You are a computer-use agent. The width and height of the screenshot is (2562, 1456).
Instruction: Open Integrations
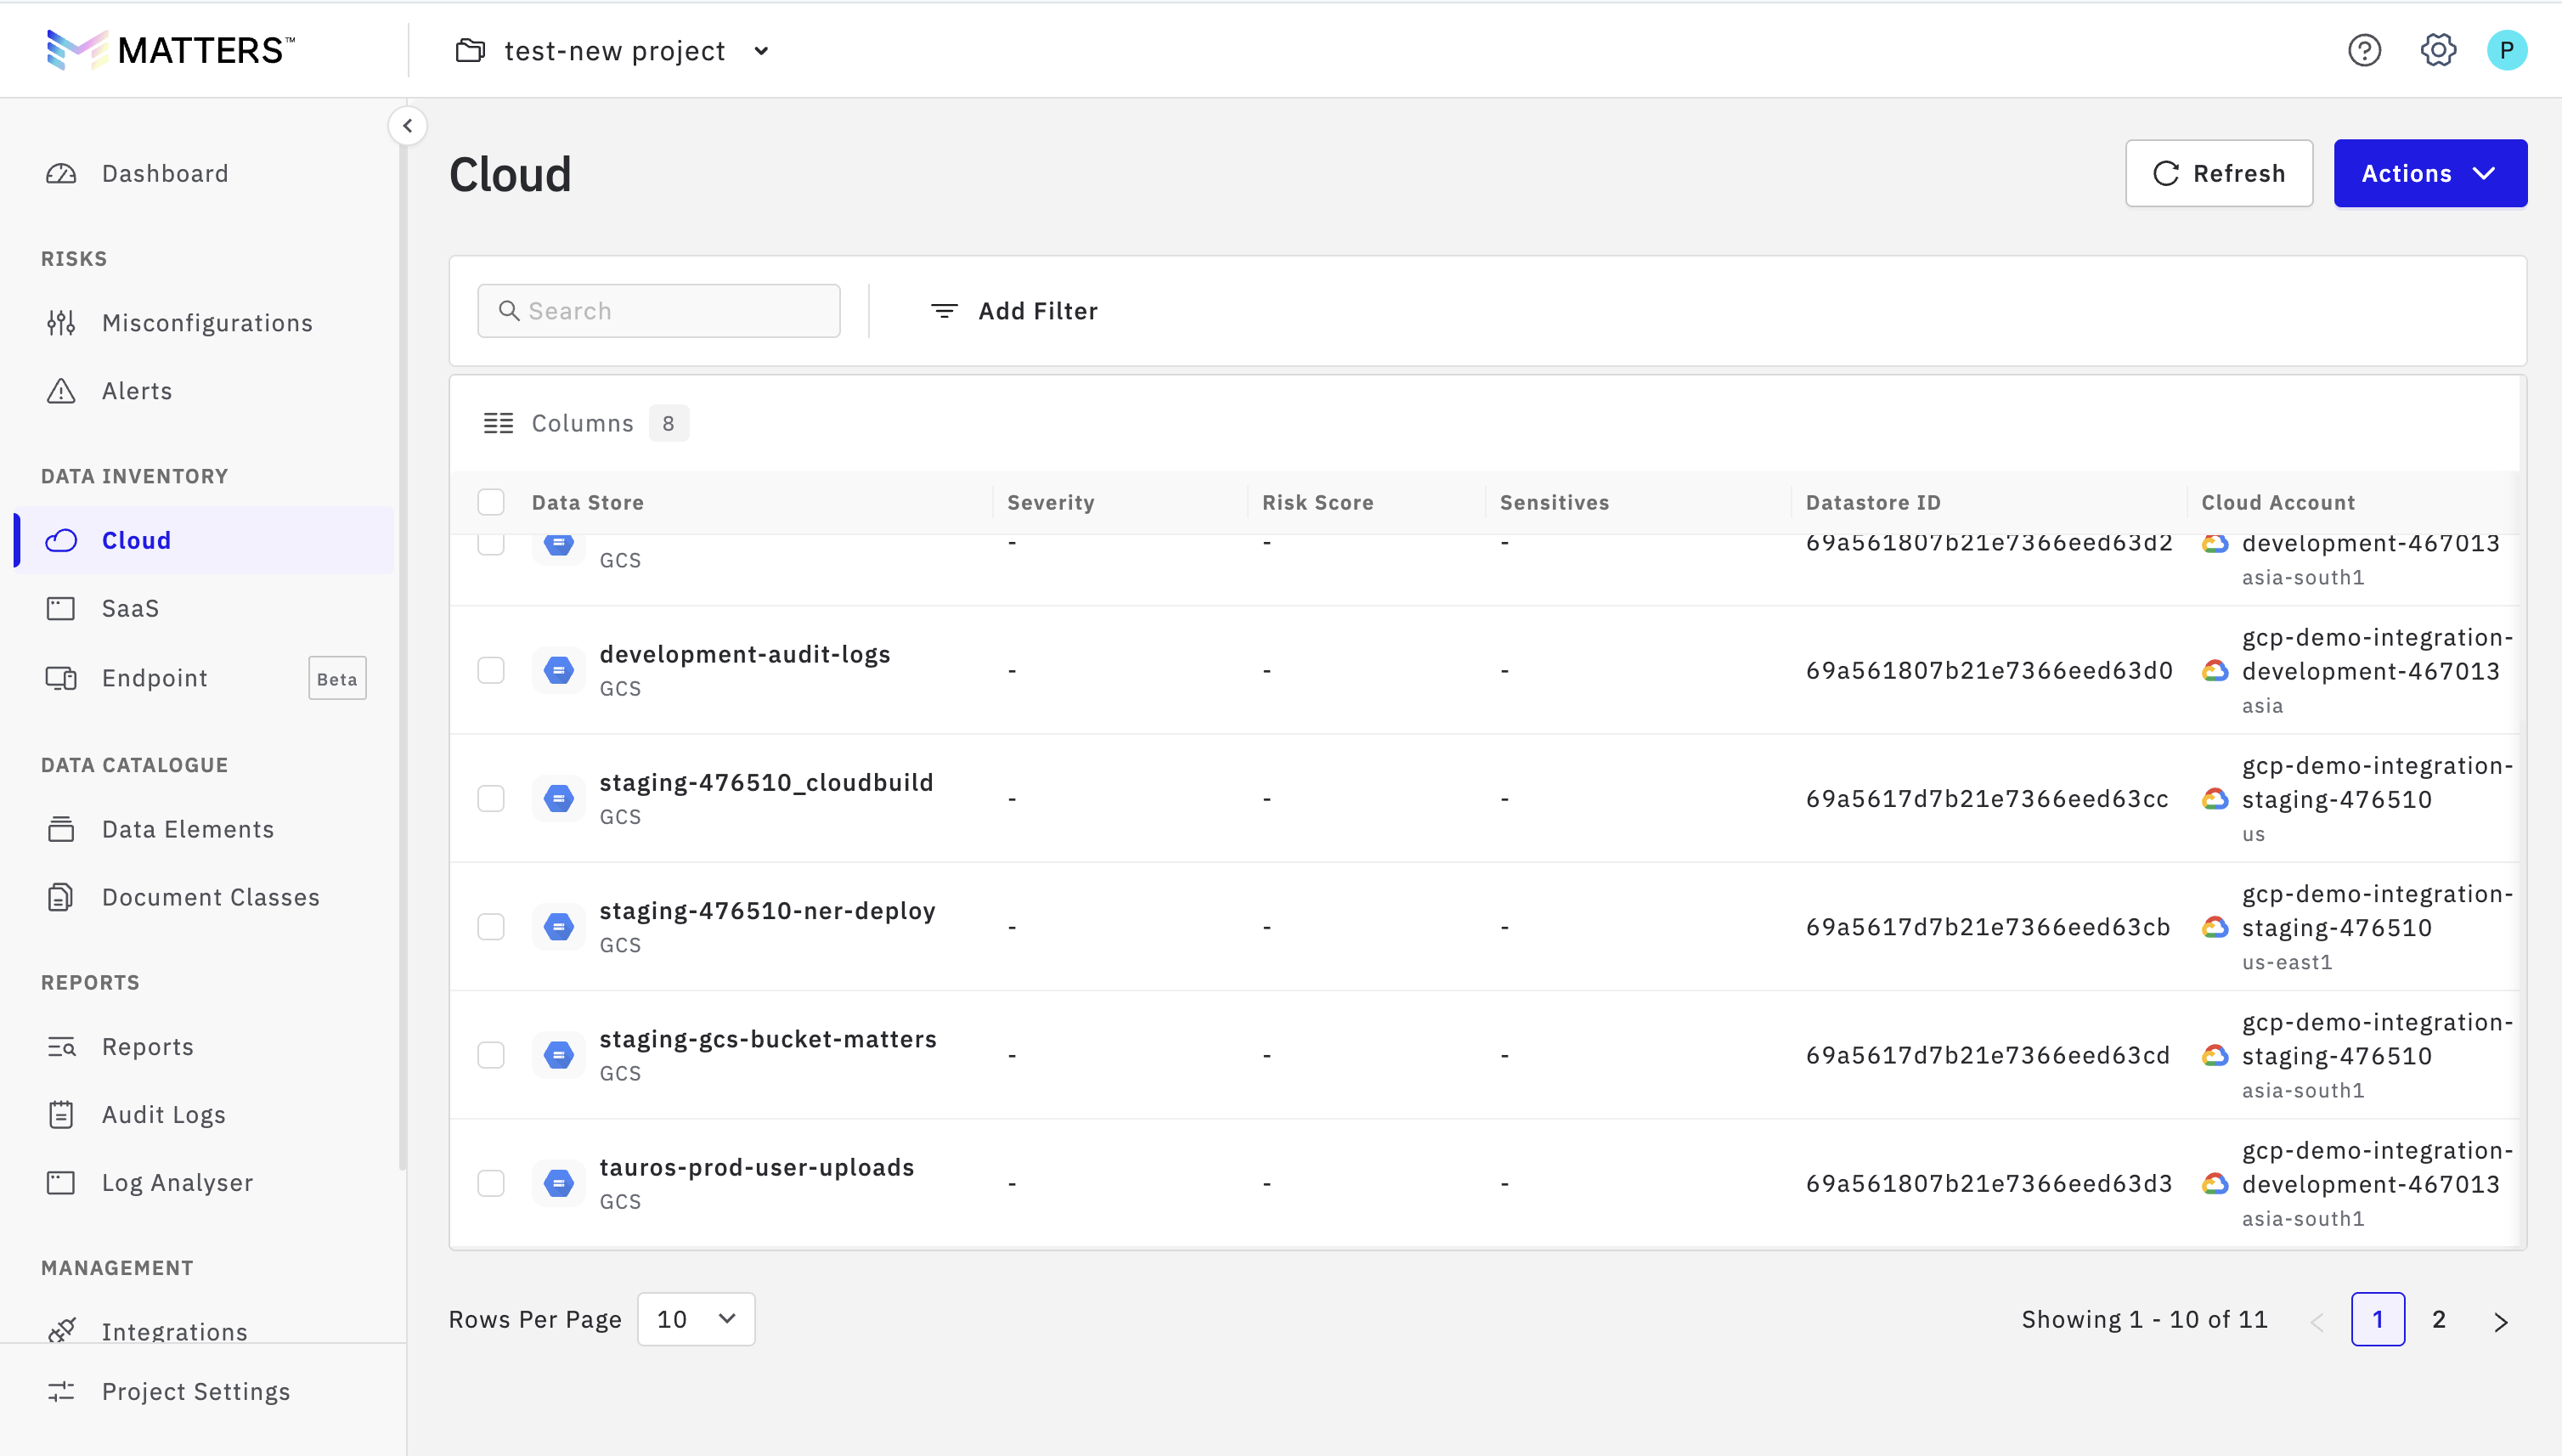pos(174,1331)
